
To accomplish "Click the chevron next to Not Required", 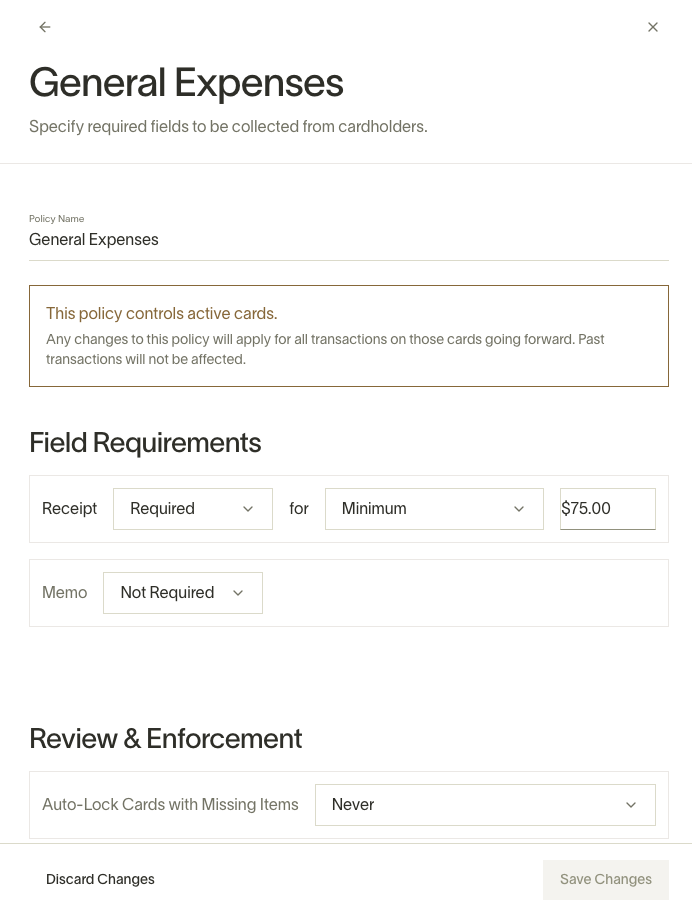I will coord(238,593).
